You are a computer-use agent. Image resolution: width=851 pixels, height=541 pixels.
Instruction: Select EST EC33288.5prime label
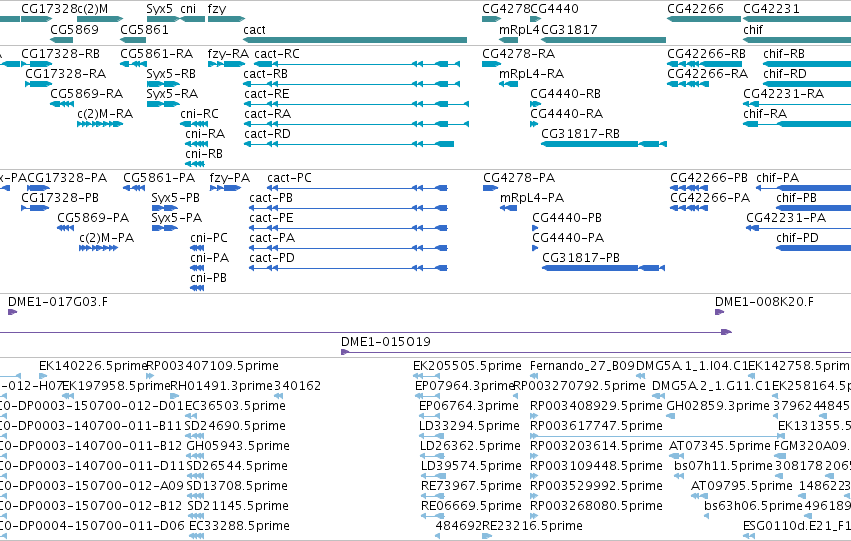click(x=239, y=526)
